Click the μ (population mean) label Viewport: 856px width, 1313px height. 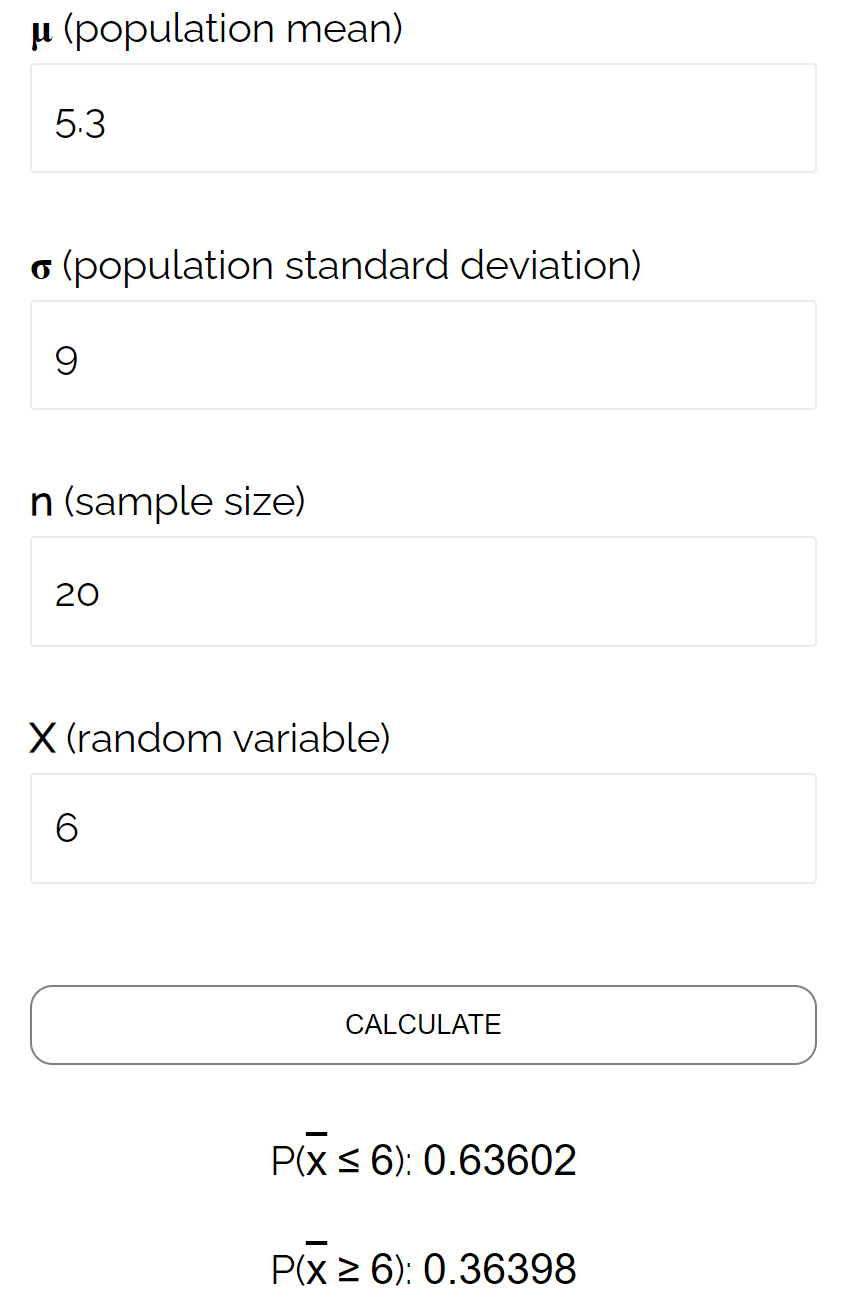point(215,28)
